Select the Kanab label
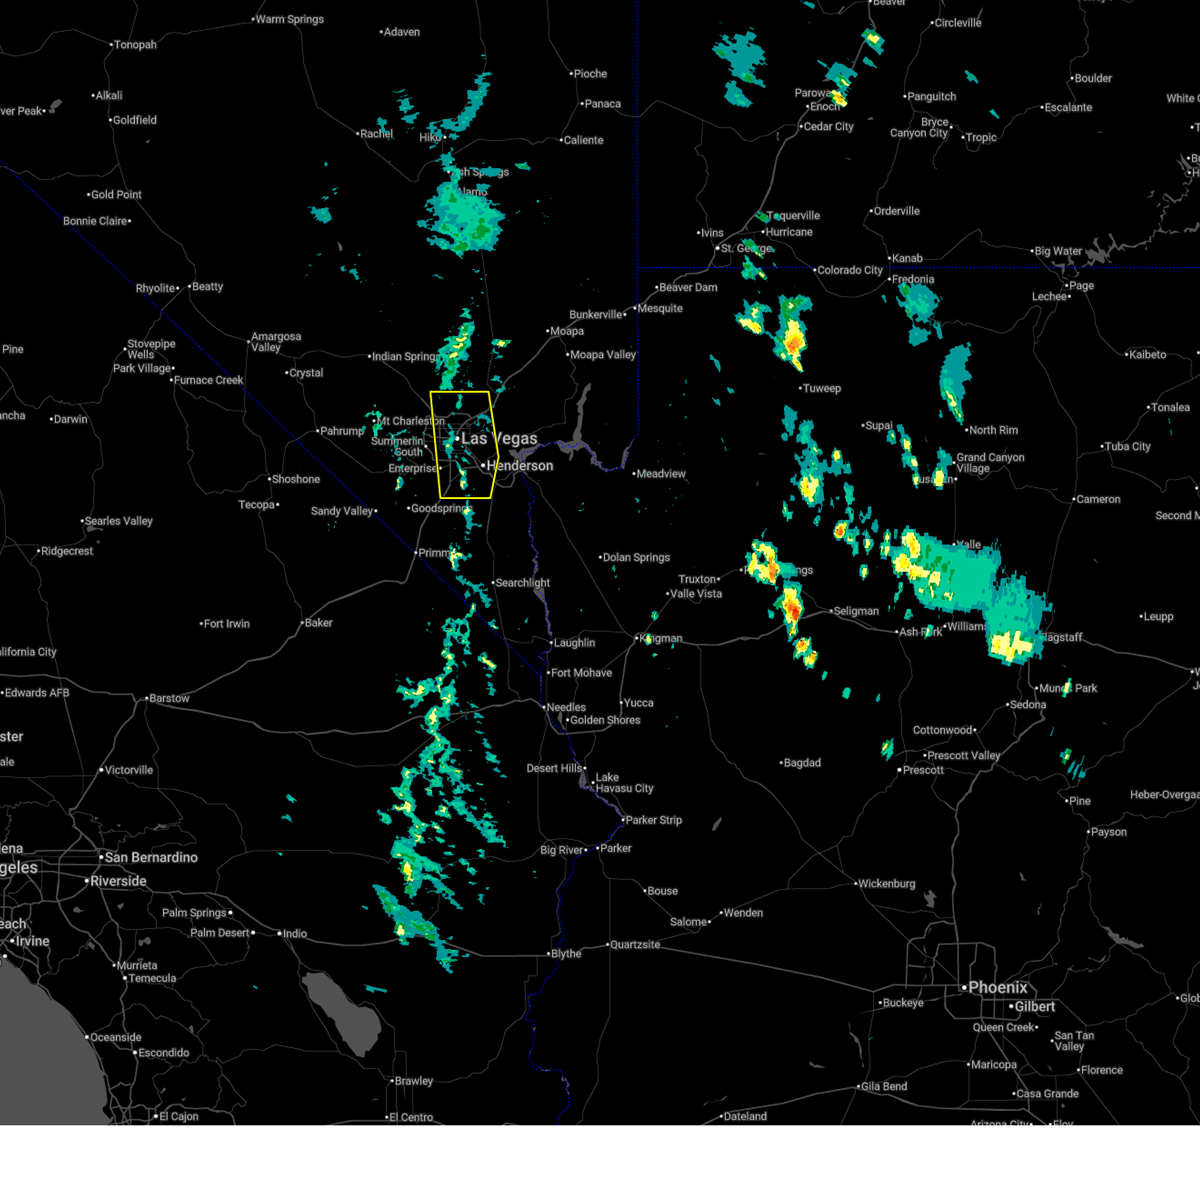This screenshot has width=1200, height=1200. 907,258
